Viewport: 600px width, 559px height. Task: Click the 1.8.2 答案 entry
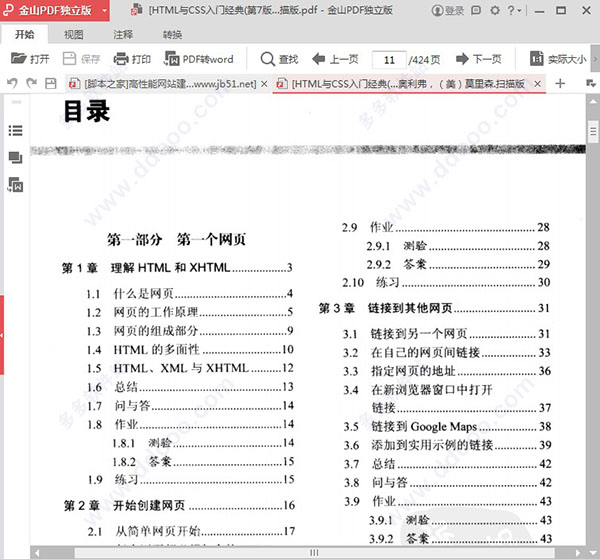203,461
